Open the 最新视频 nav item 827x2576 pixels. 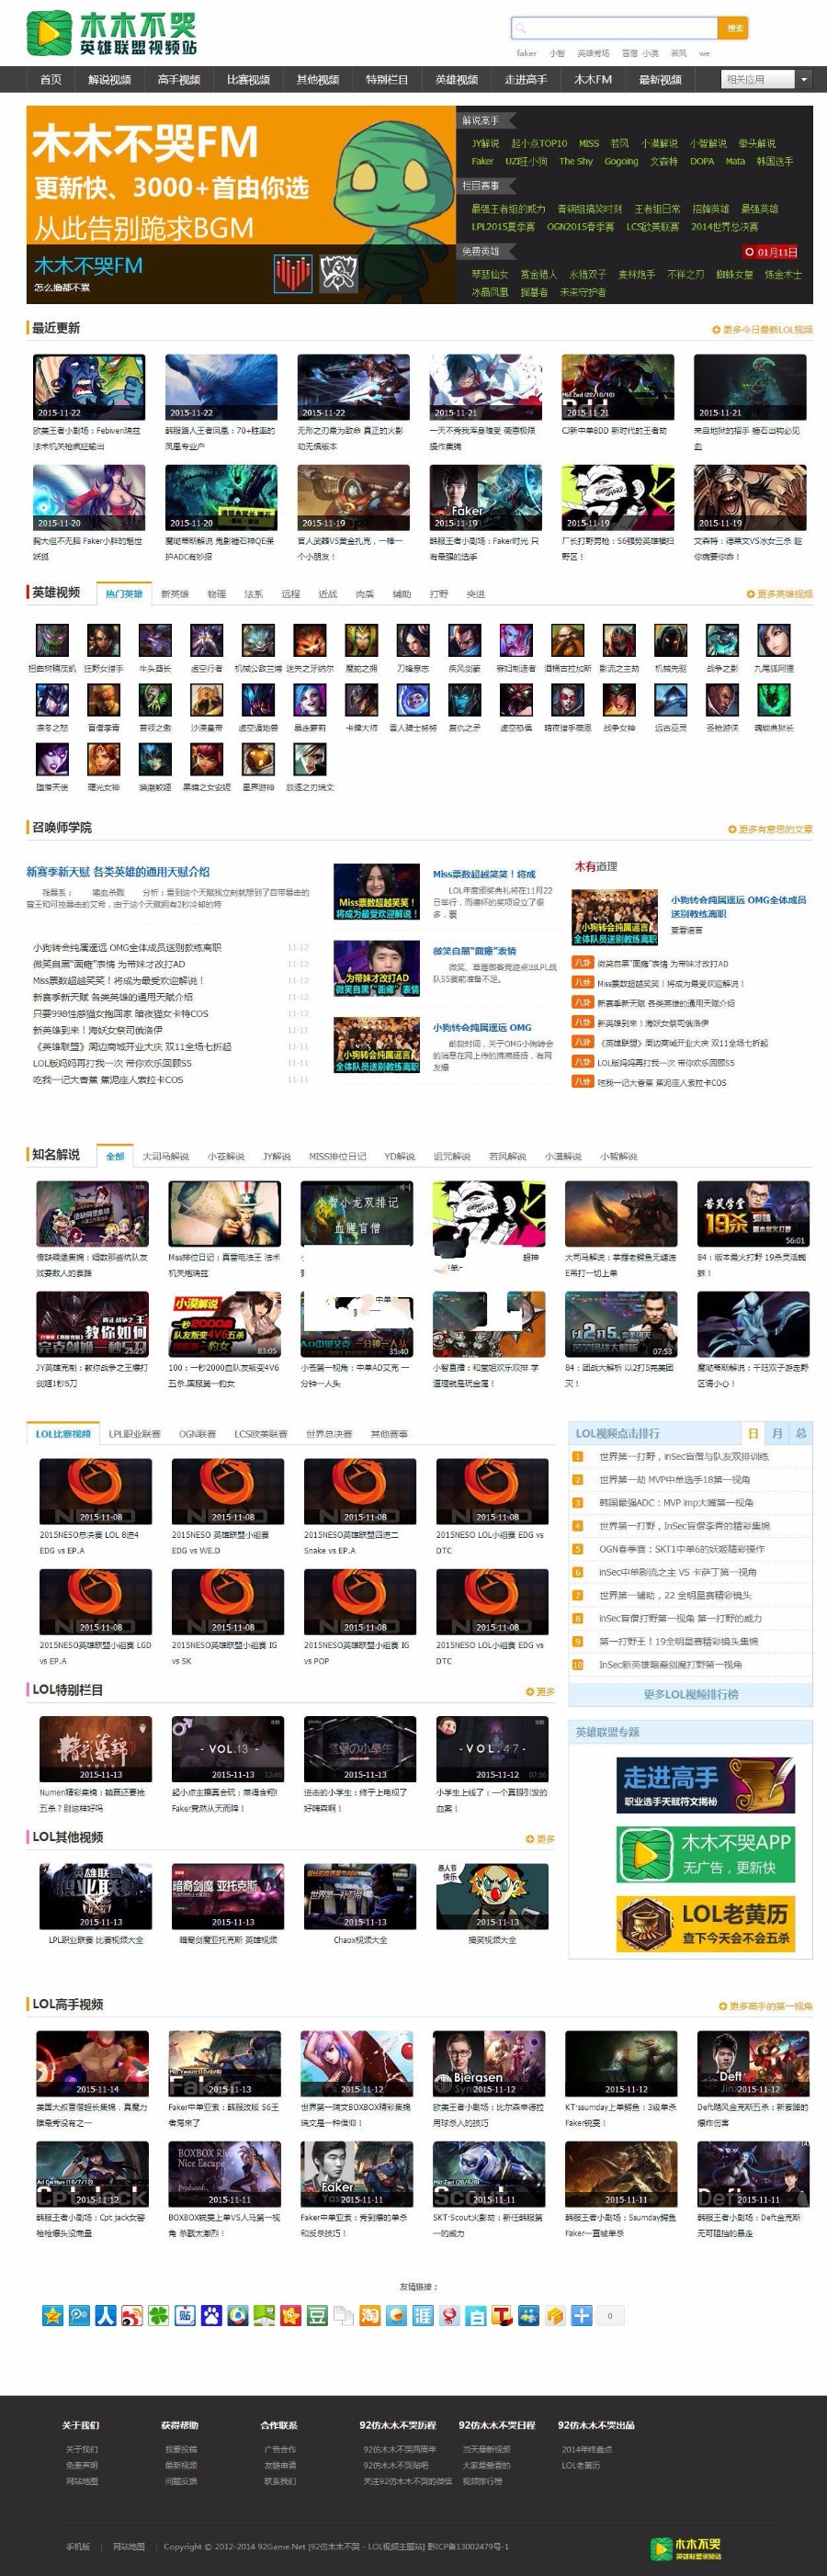click(x=660, y=79)
